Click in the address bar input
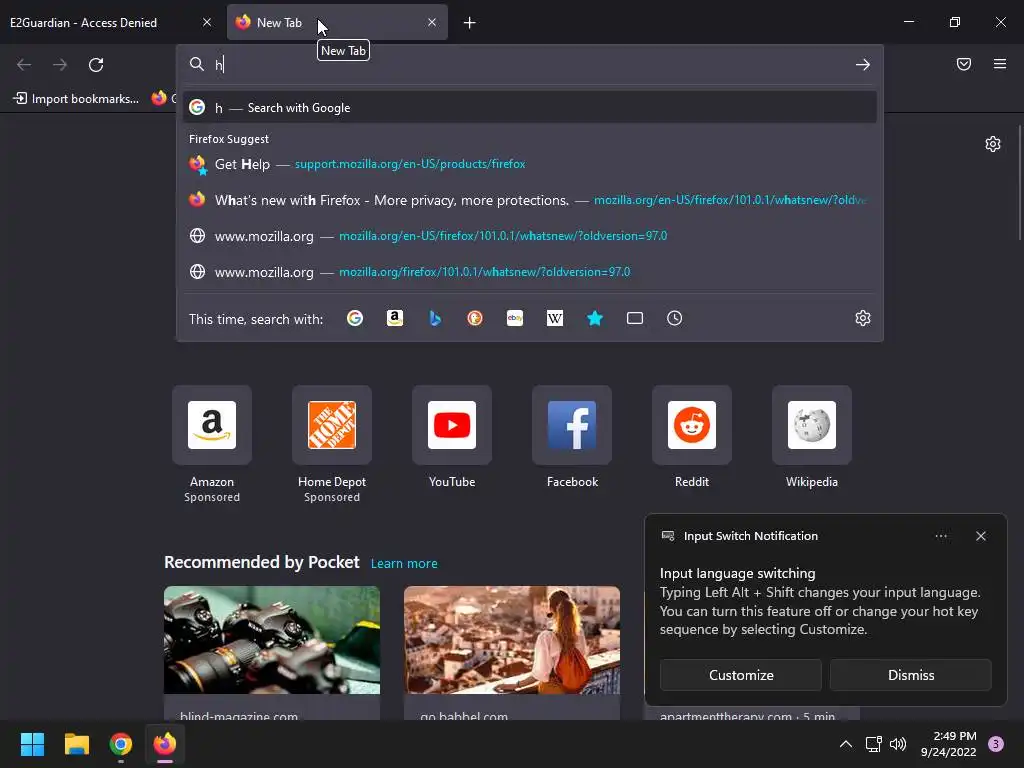The width and height of the screenshot is (1024, 768). (529, 65)
